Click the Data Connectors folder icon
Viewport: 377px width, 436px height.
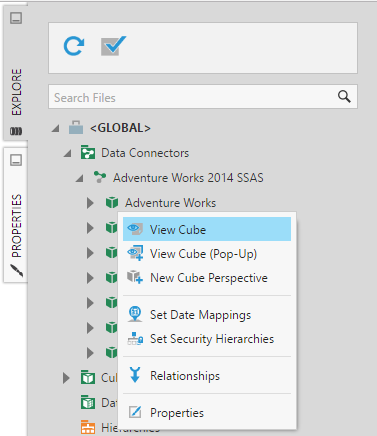click(88, 152)
